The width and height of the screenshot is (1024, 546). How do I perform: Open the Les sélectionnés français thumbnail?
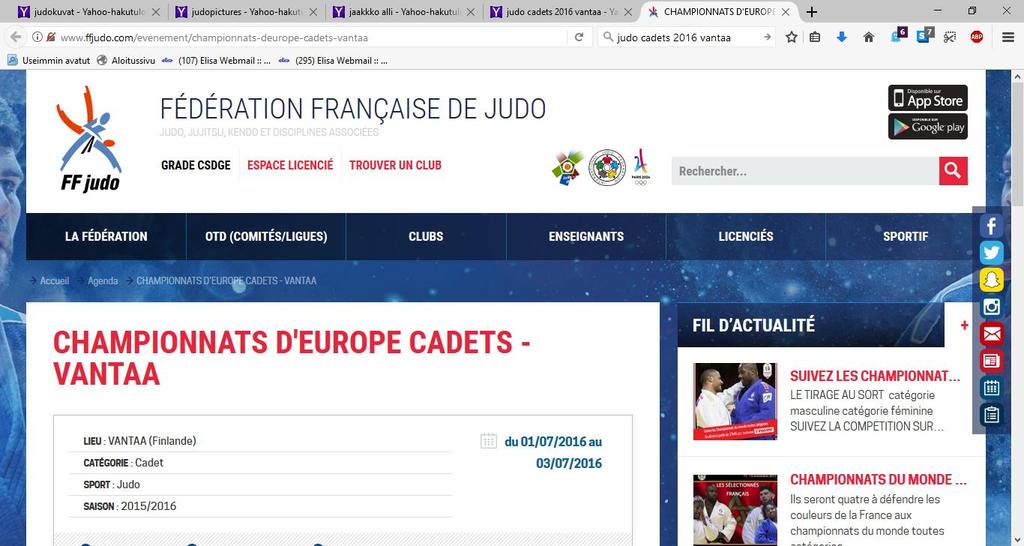pos(735,509)
